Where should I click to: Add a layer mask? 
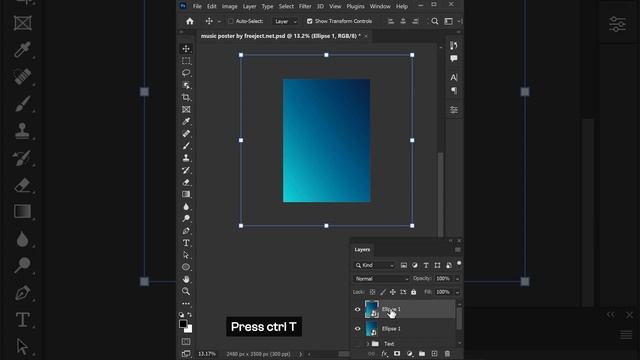397,354
